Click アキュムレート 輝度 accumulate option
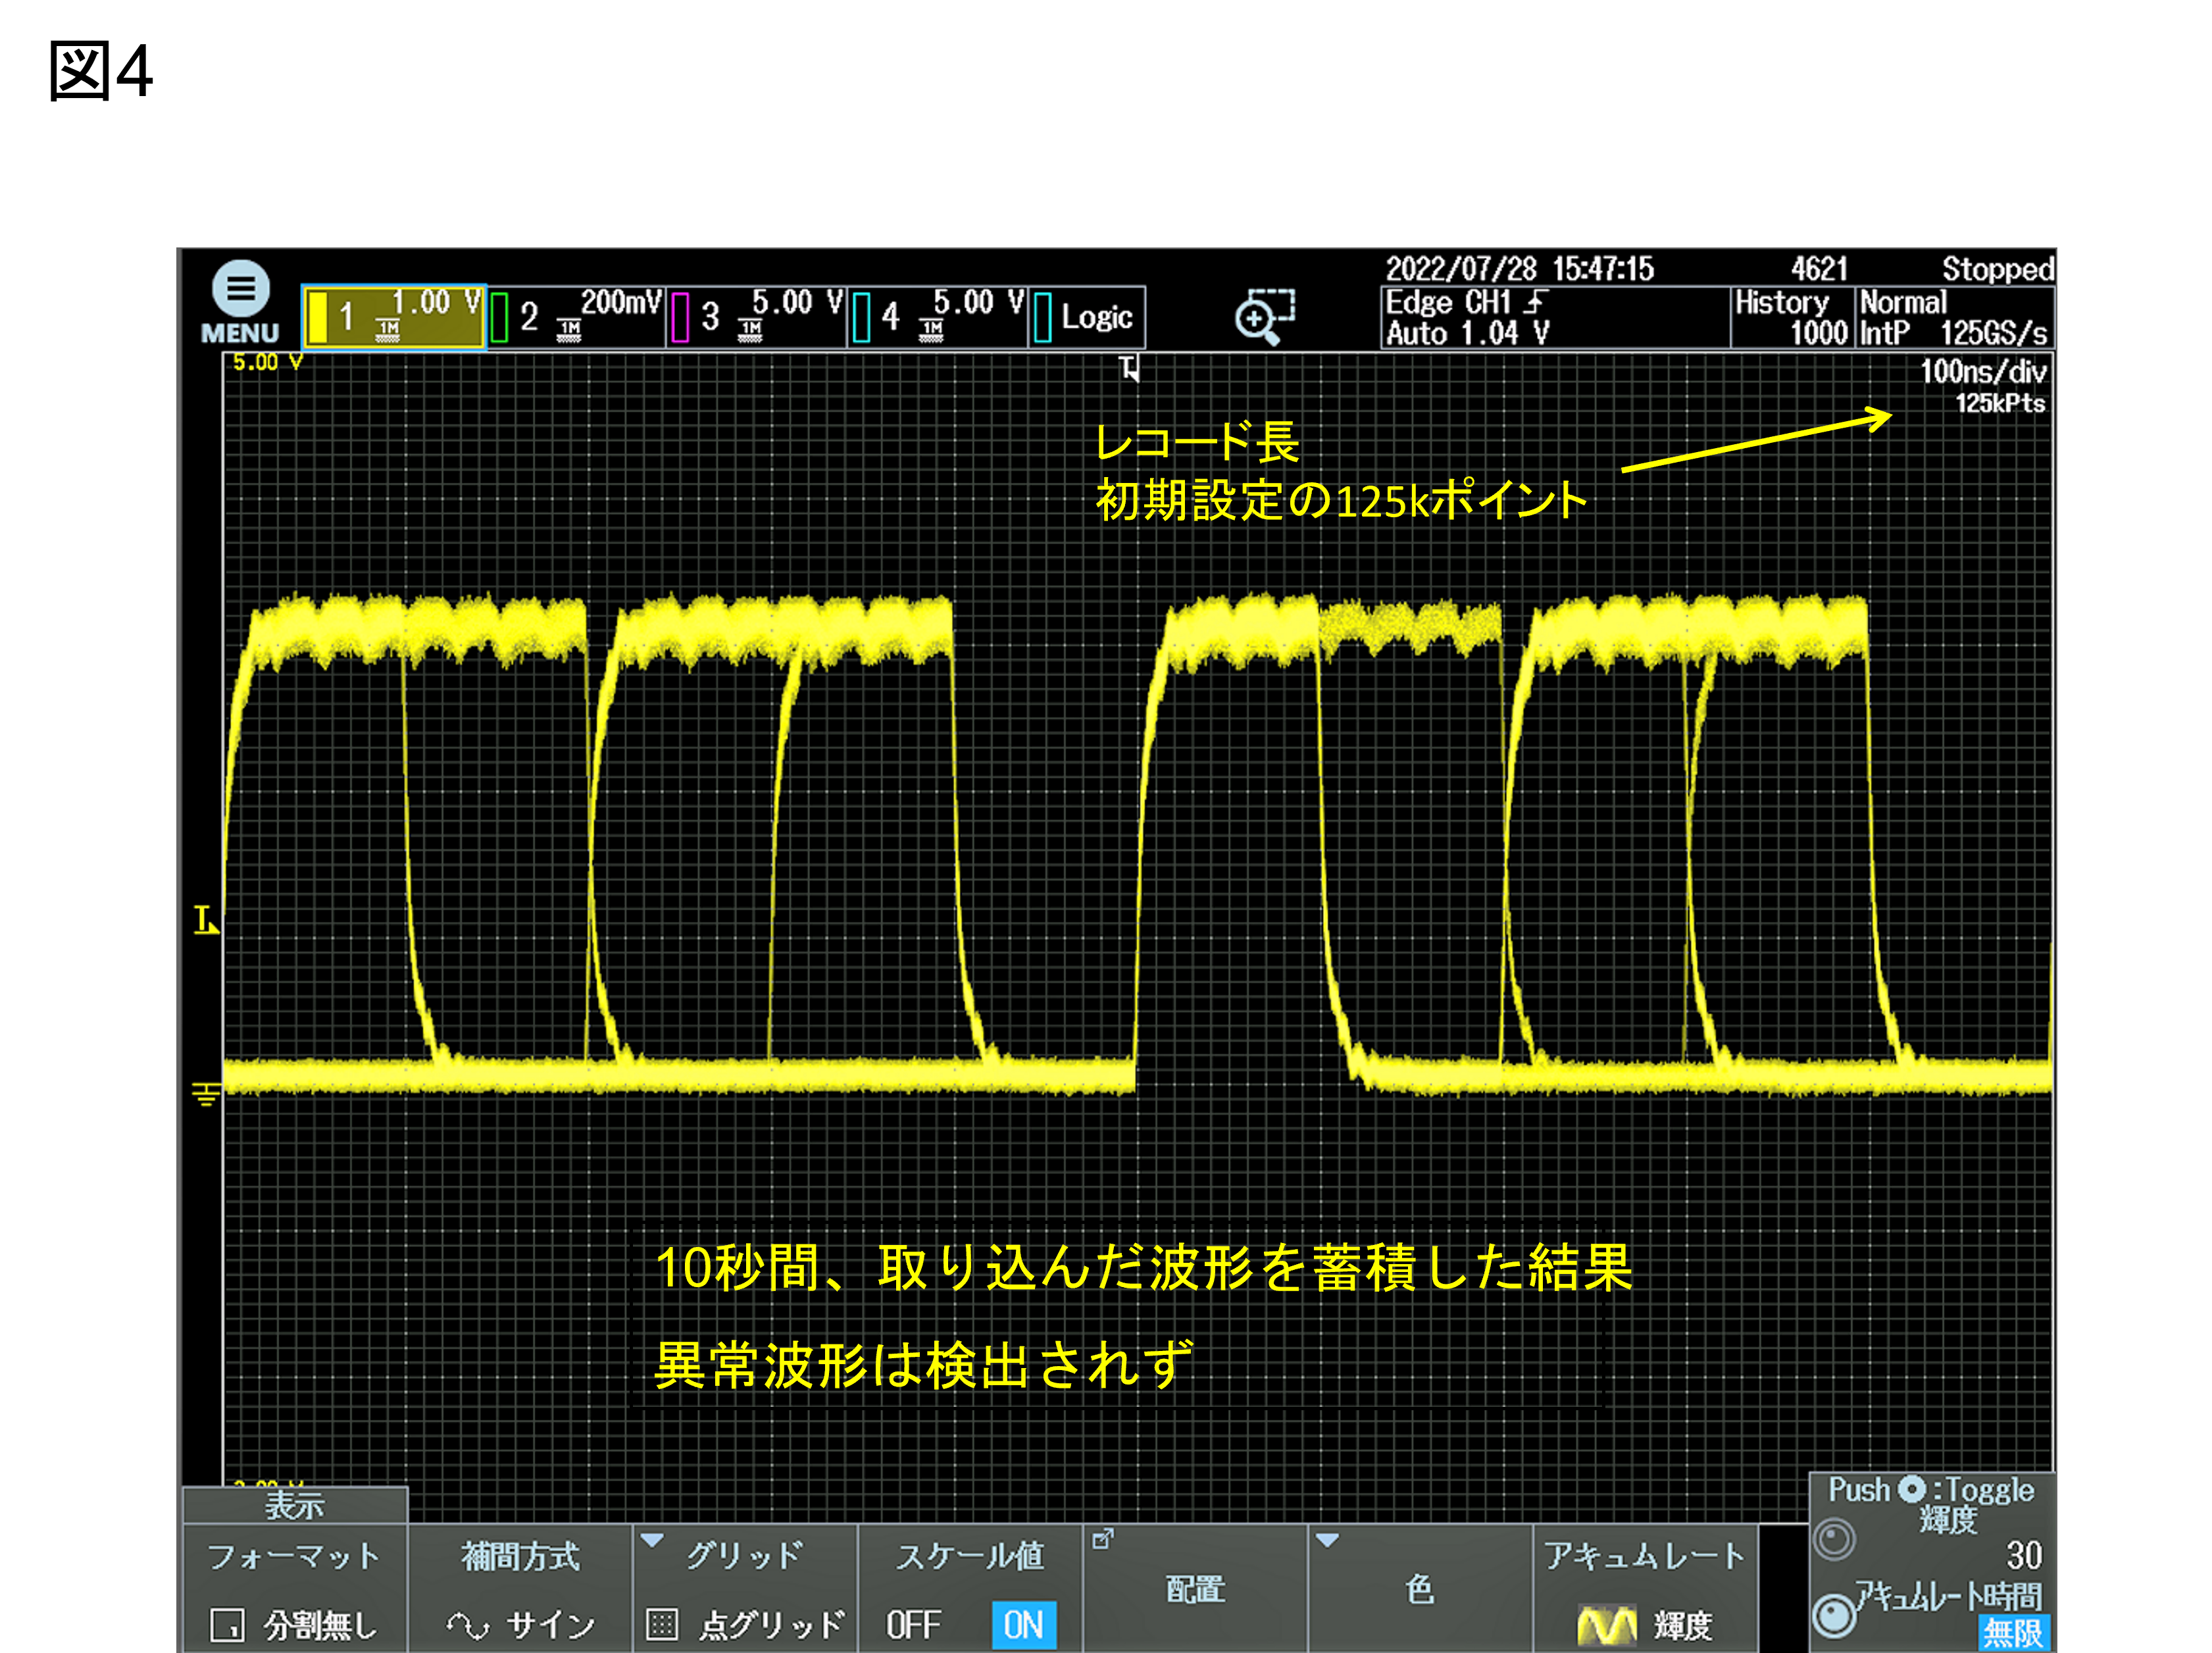Screen dimensions: 2212x1653 (1645, 1589)
